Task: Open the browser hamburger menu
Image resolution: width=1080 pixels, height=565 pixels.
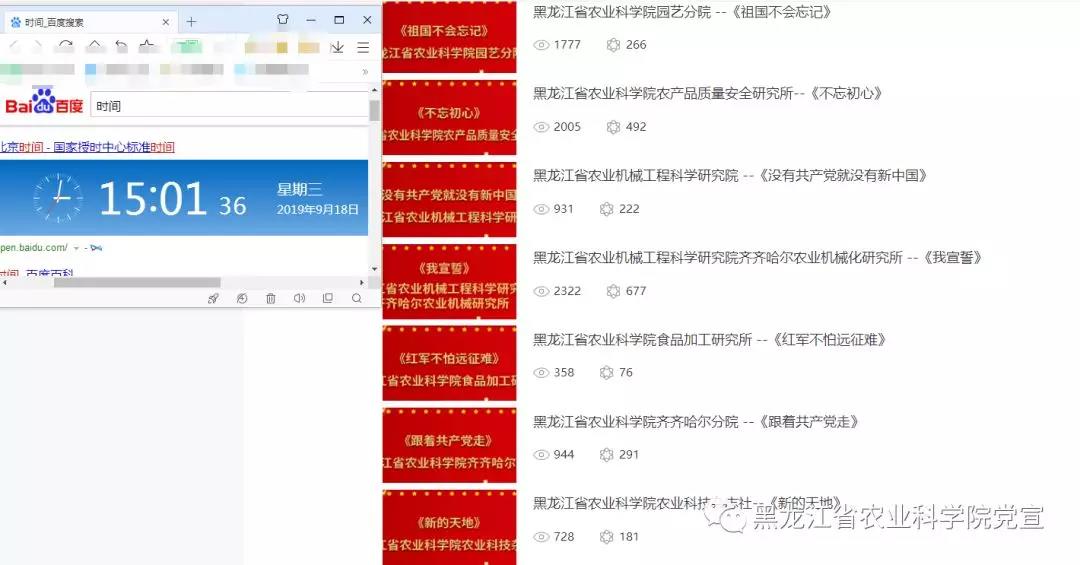Action: tap(363, 47)
